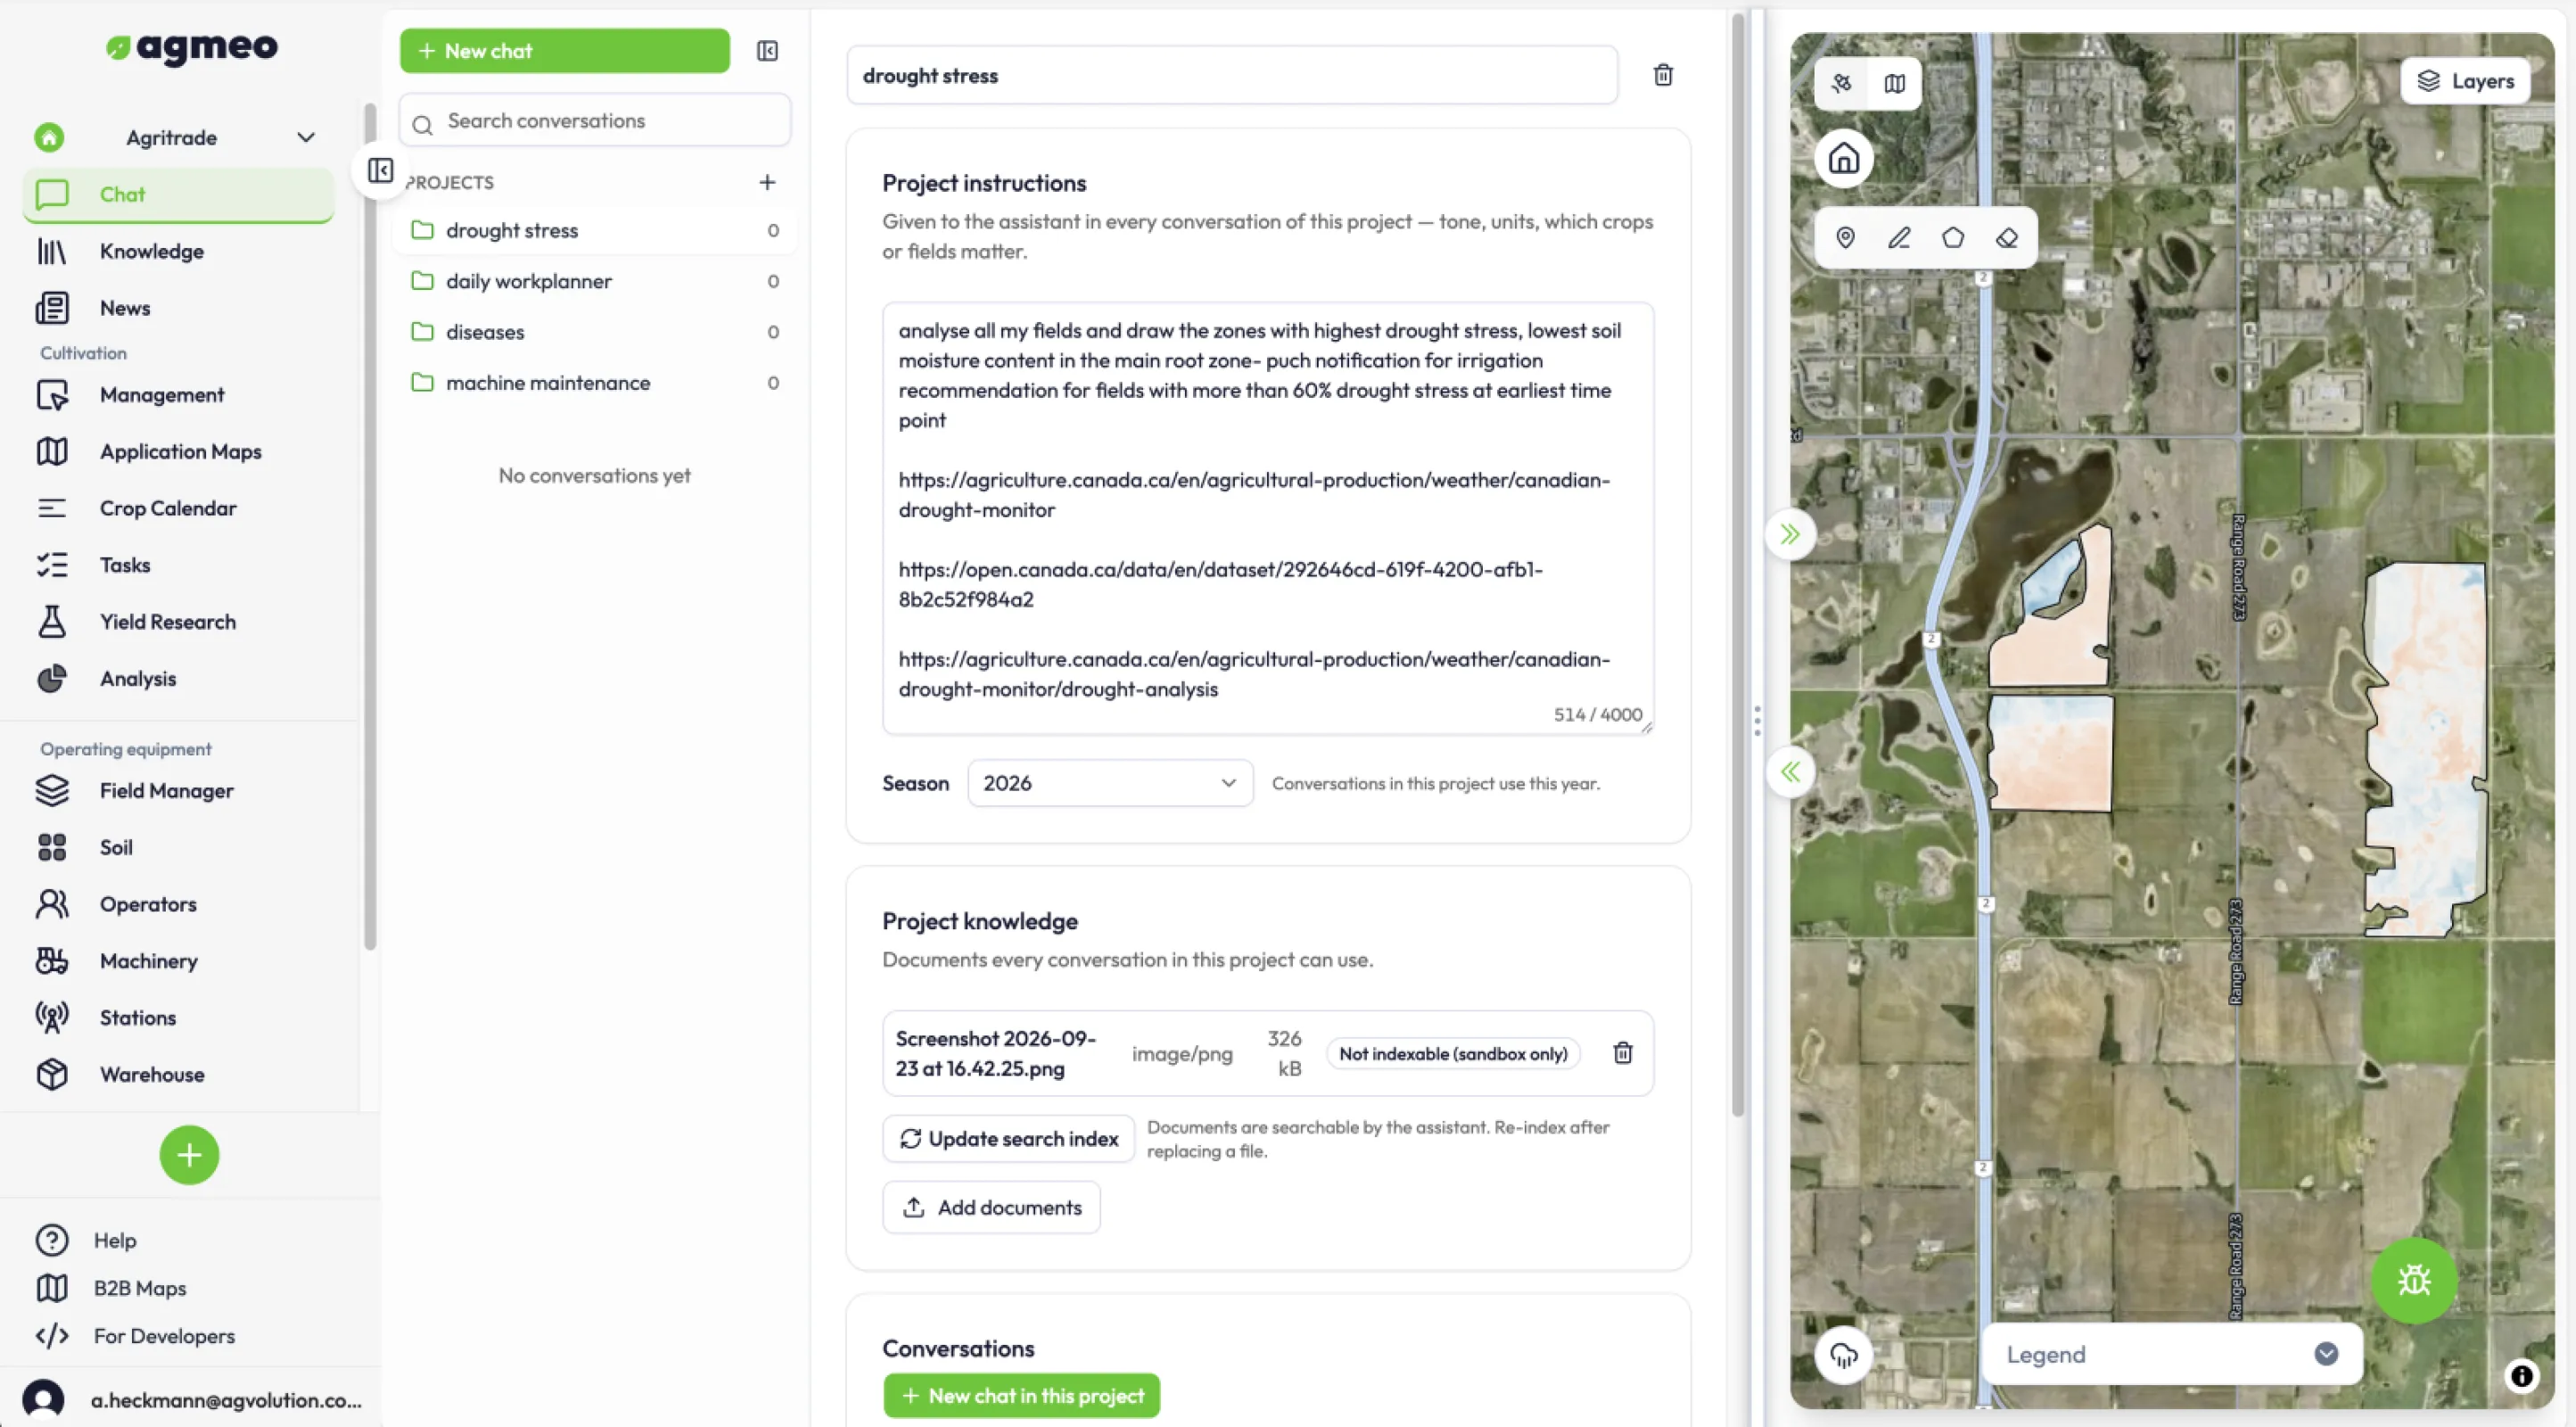Click the green bug report button

coord(2414,1281)
